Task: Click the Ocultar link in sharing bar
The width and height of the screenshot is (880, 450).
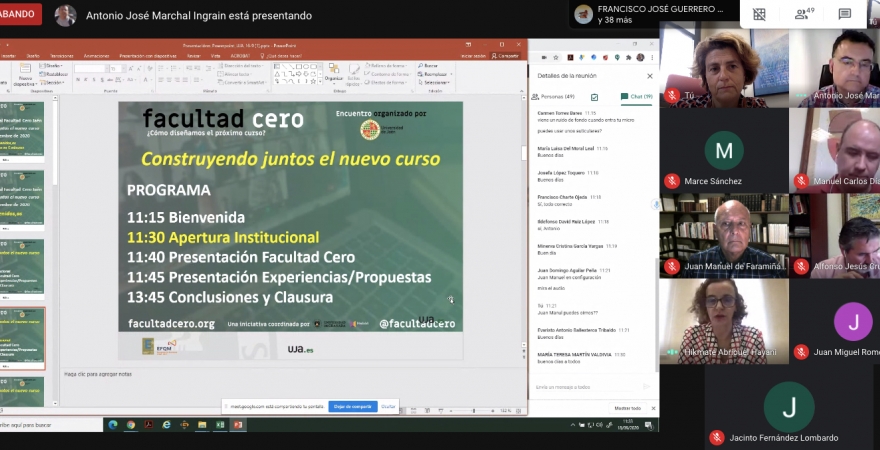Action: click(x=388, y=406)
